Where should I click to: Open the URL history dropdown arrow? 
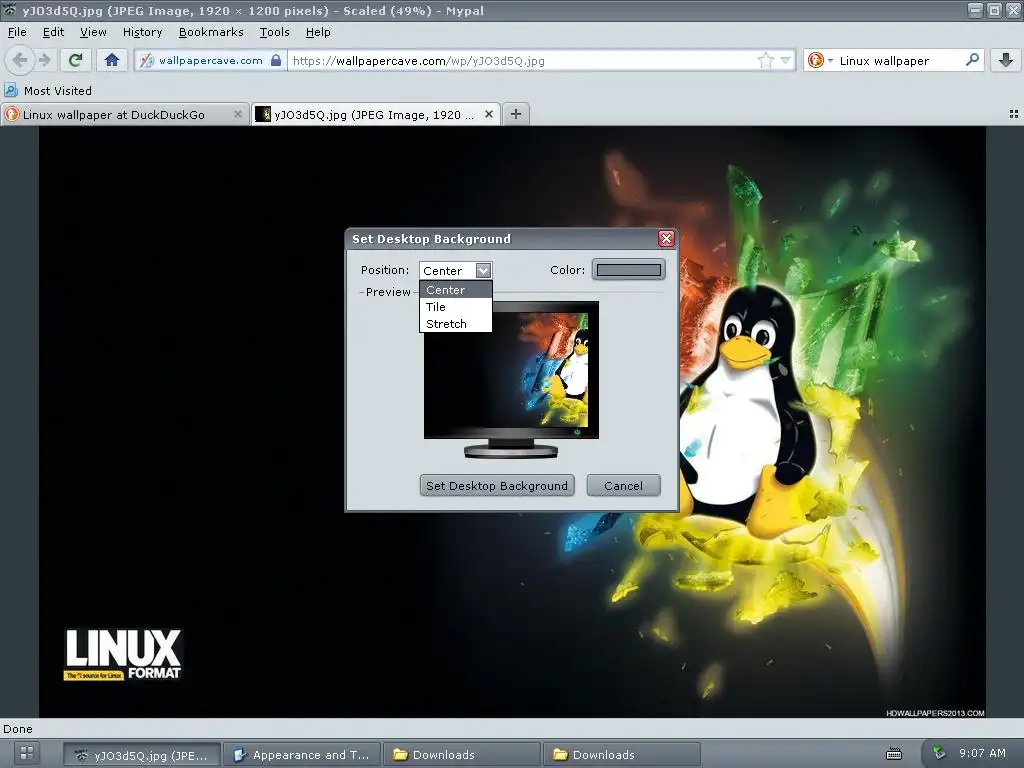[786, 61]
